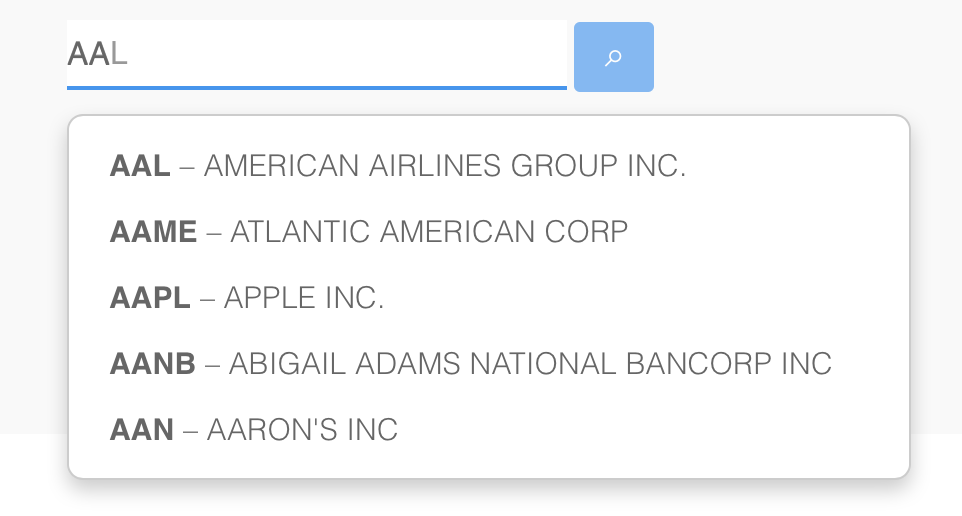Select the AAPL ticker suggestion
The height and width of the screenshot is (516, 962).
pyautogui.click(x=150, y=298)
